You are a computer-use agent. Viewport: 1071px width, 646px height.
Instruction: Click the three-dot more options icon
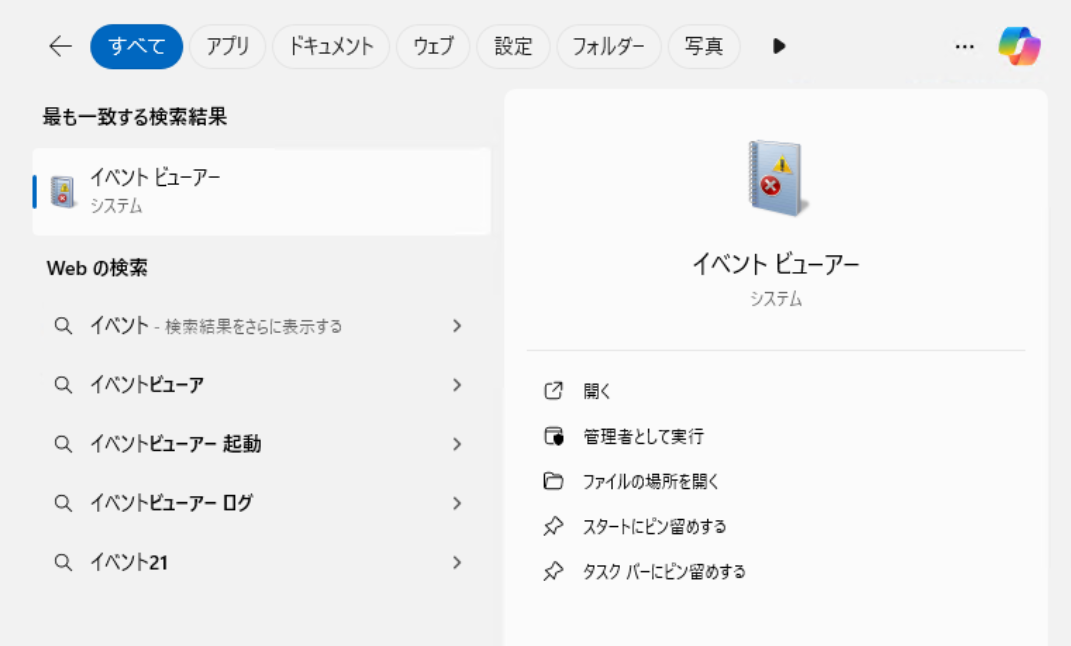click(x=964, y=47)
